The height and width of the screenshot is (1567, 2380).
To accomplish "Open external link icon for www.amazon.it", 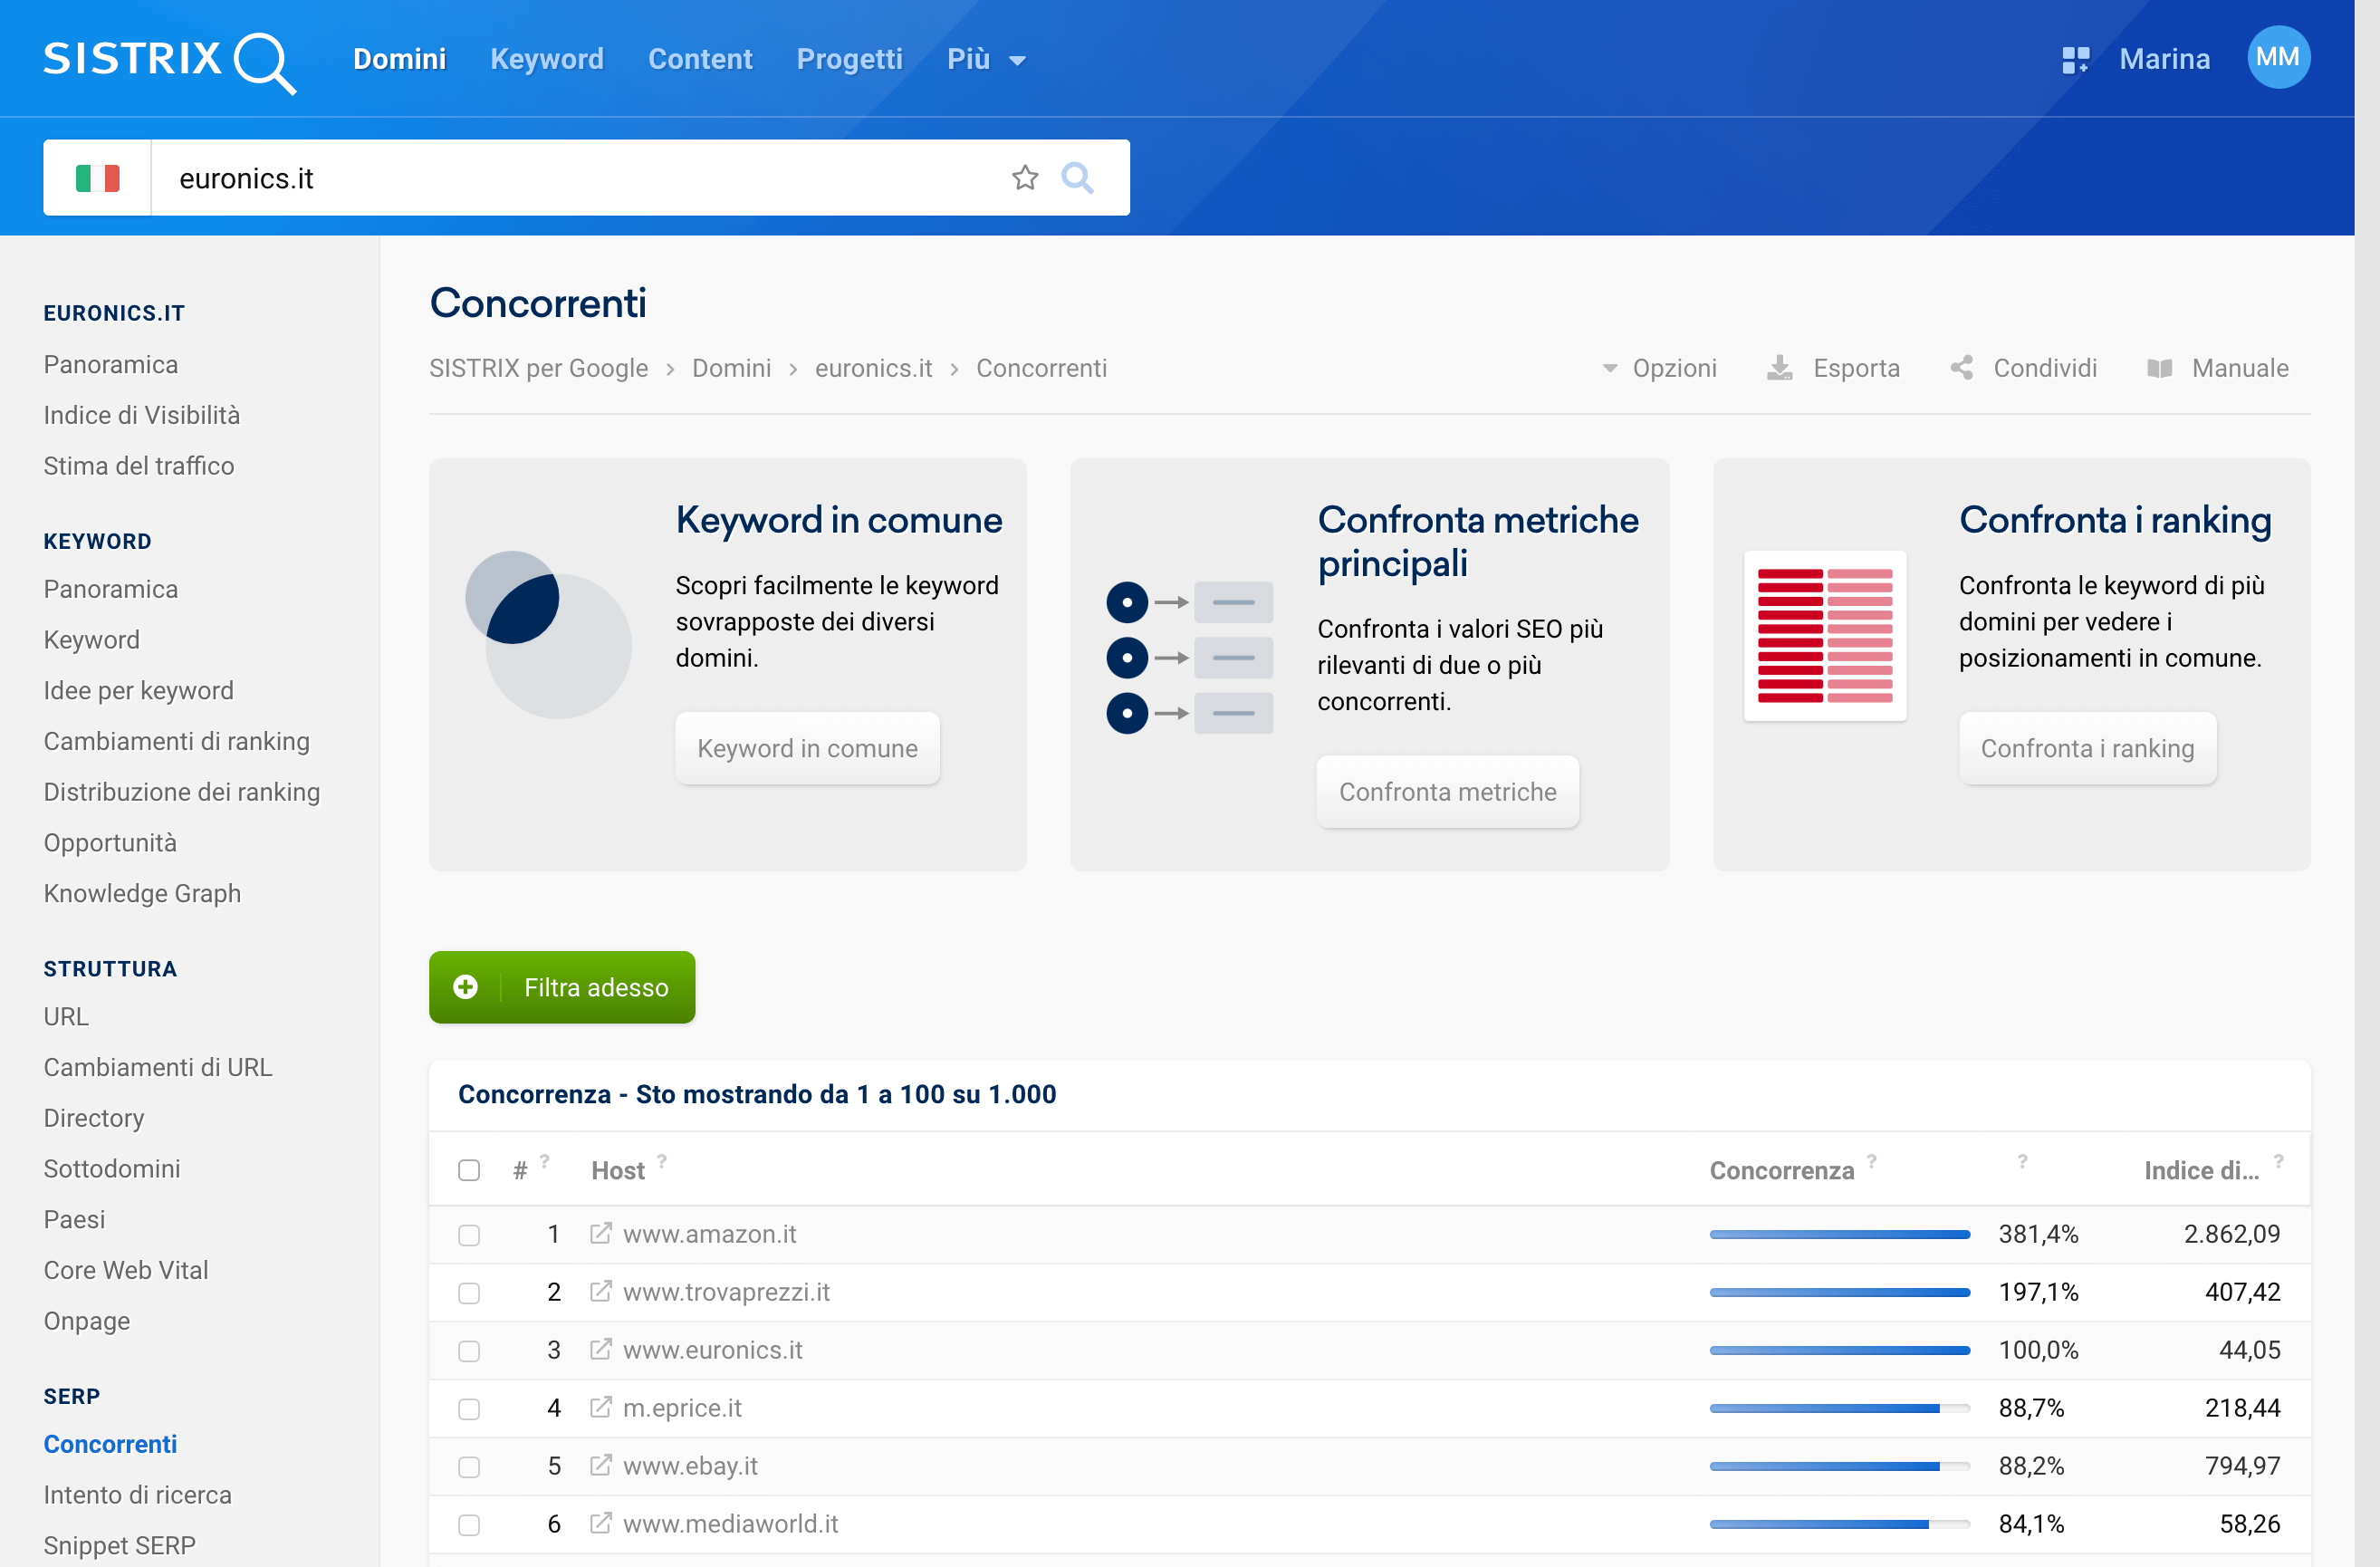I will [600, 1233].
